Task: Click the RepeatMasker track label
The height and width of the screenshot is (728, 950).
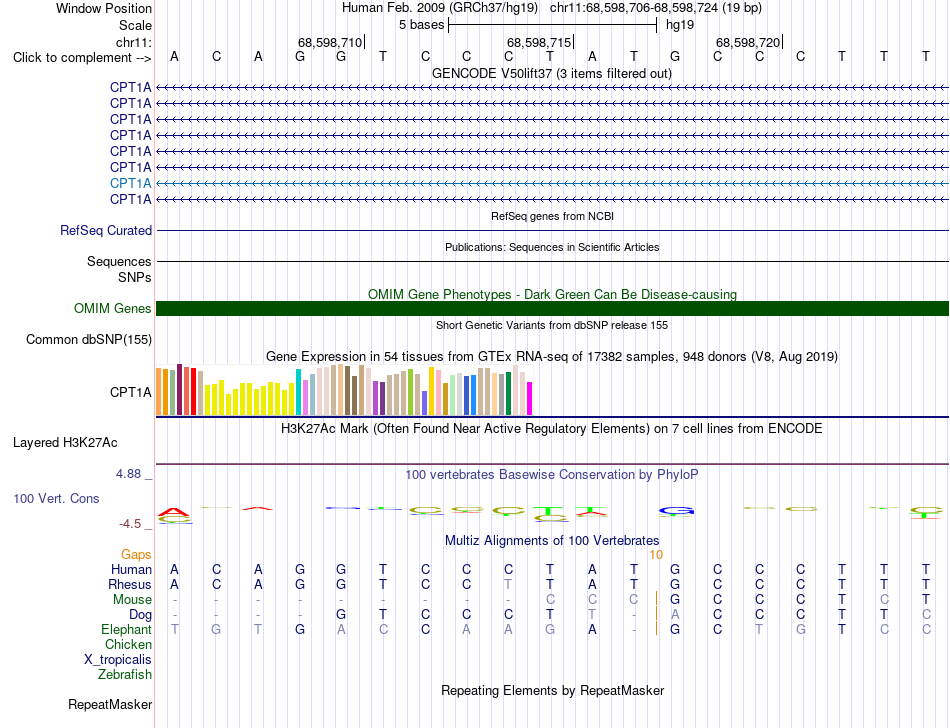Action: 110,704
